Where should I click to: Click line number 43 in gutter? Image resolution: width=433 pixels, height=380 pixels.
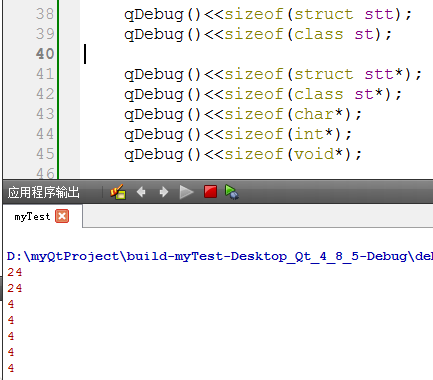45,114
